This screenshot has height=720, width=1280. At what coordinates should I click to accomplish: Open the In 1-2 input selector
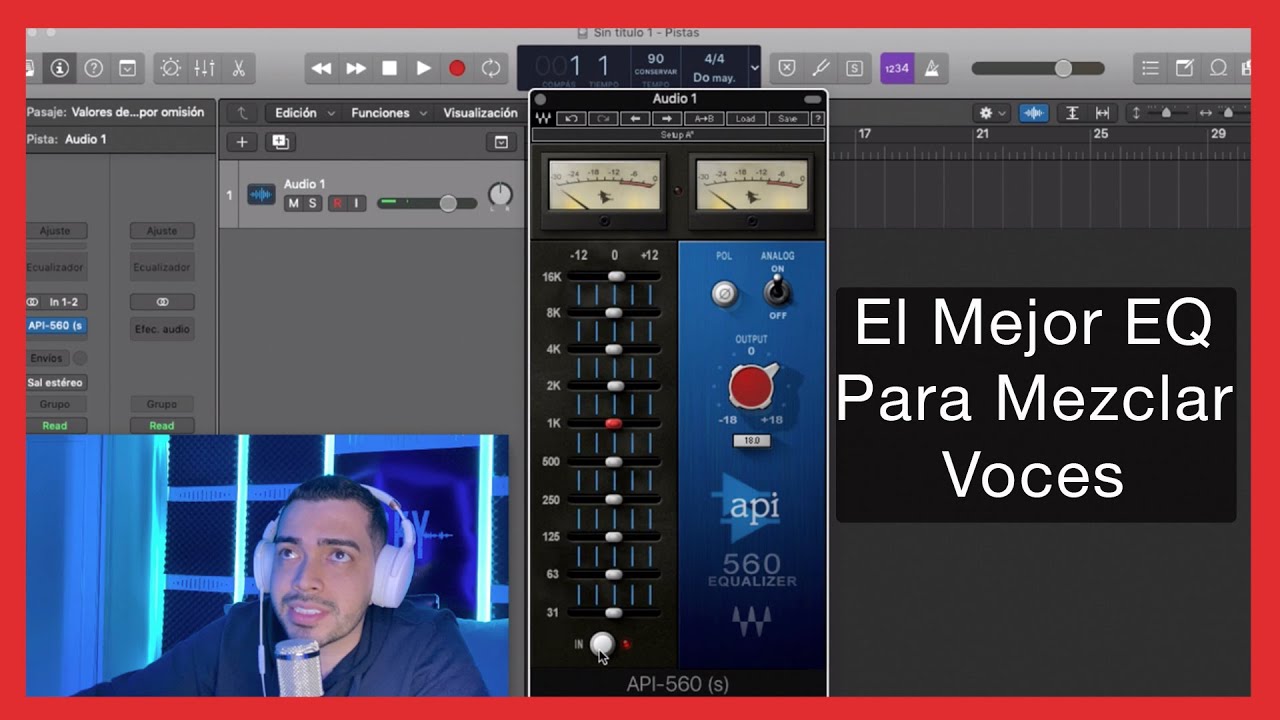[x=56, y=302]
